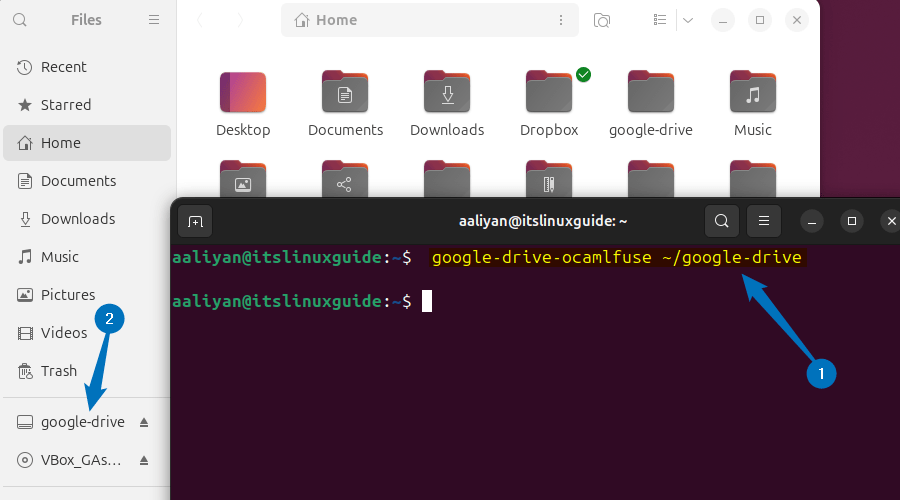
Task: Open the path bar three-dot menu
Action: tap(561, 20)
